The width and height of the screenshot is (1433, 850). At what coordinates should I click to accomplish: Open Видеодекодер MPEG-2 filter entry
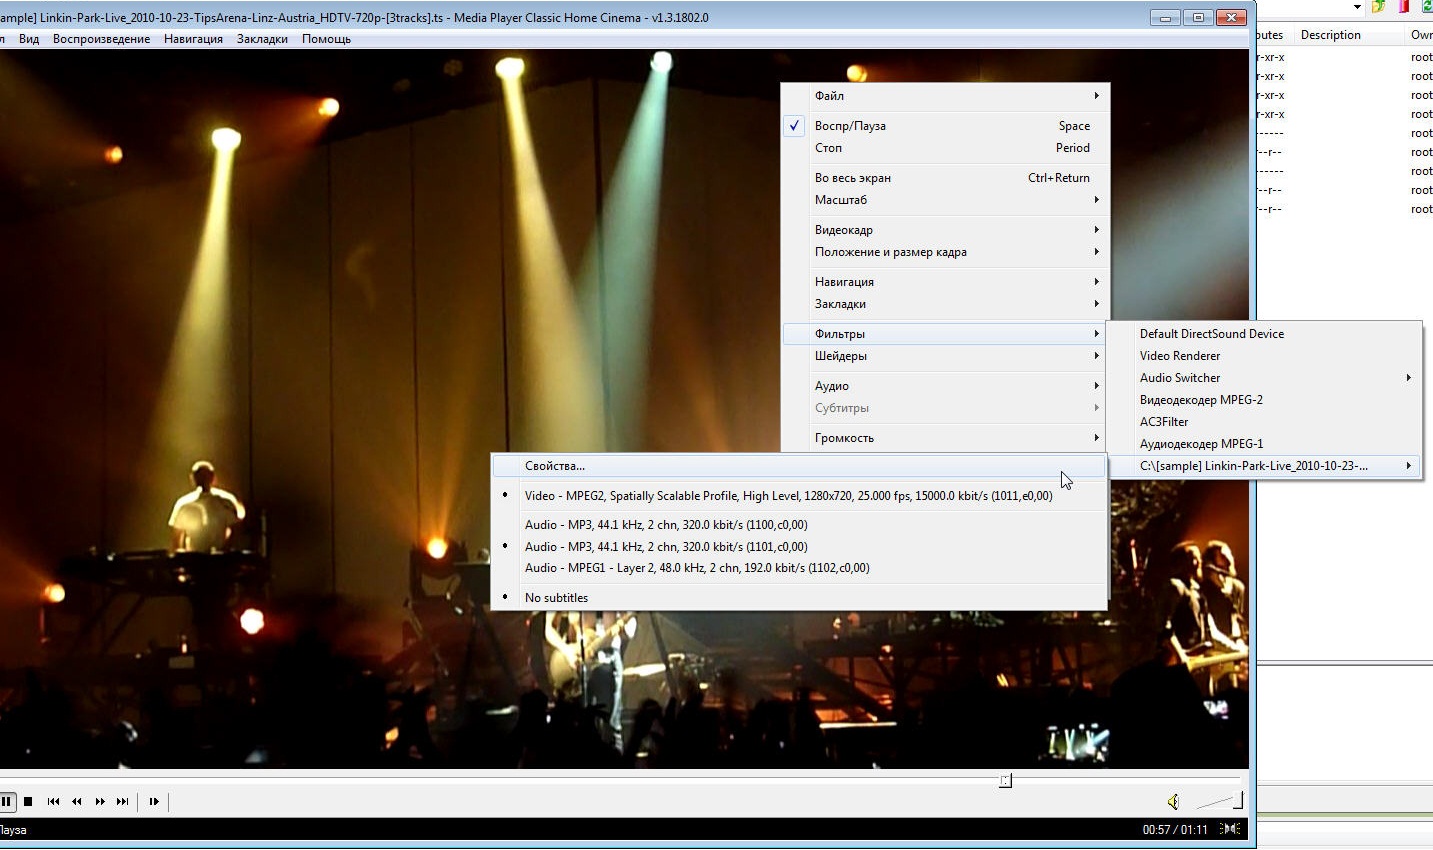(1264, 400)
